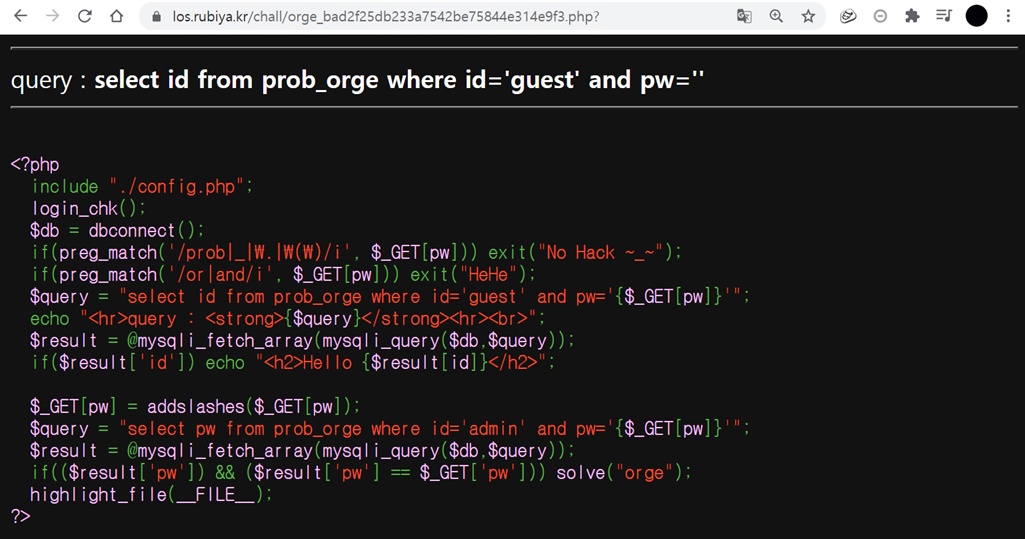This screenshot has width=1025, height=539.
Task: Click the 'No Hack ~_~' preg_match line
Action: (356, 253)
